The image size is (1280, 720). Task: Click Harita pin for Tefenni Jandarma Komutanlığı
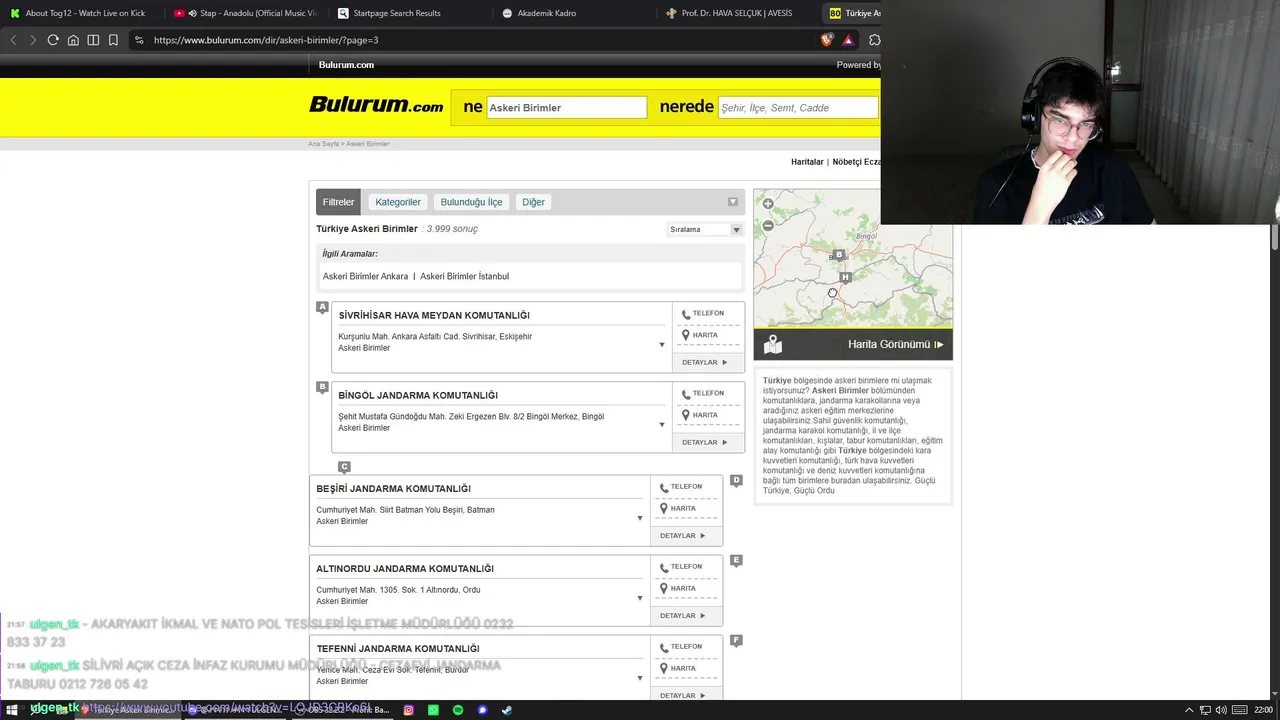pyautogui.click(x=664, y=668)
